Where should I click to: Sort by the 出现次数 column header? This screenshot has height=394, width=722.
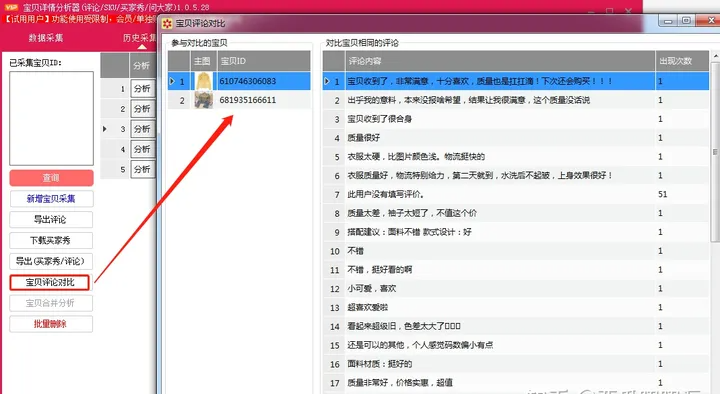[682, 61]
